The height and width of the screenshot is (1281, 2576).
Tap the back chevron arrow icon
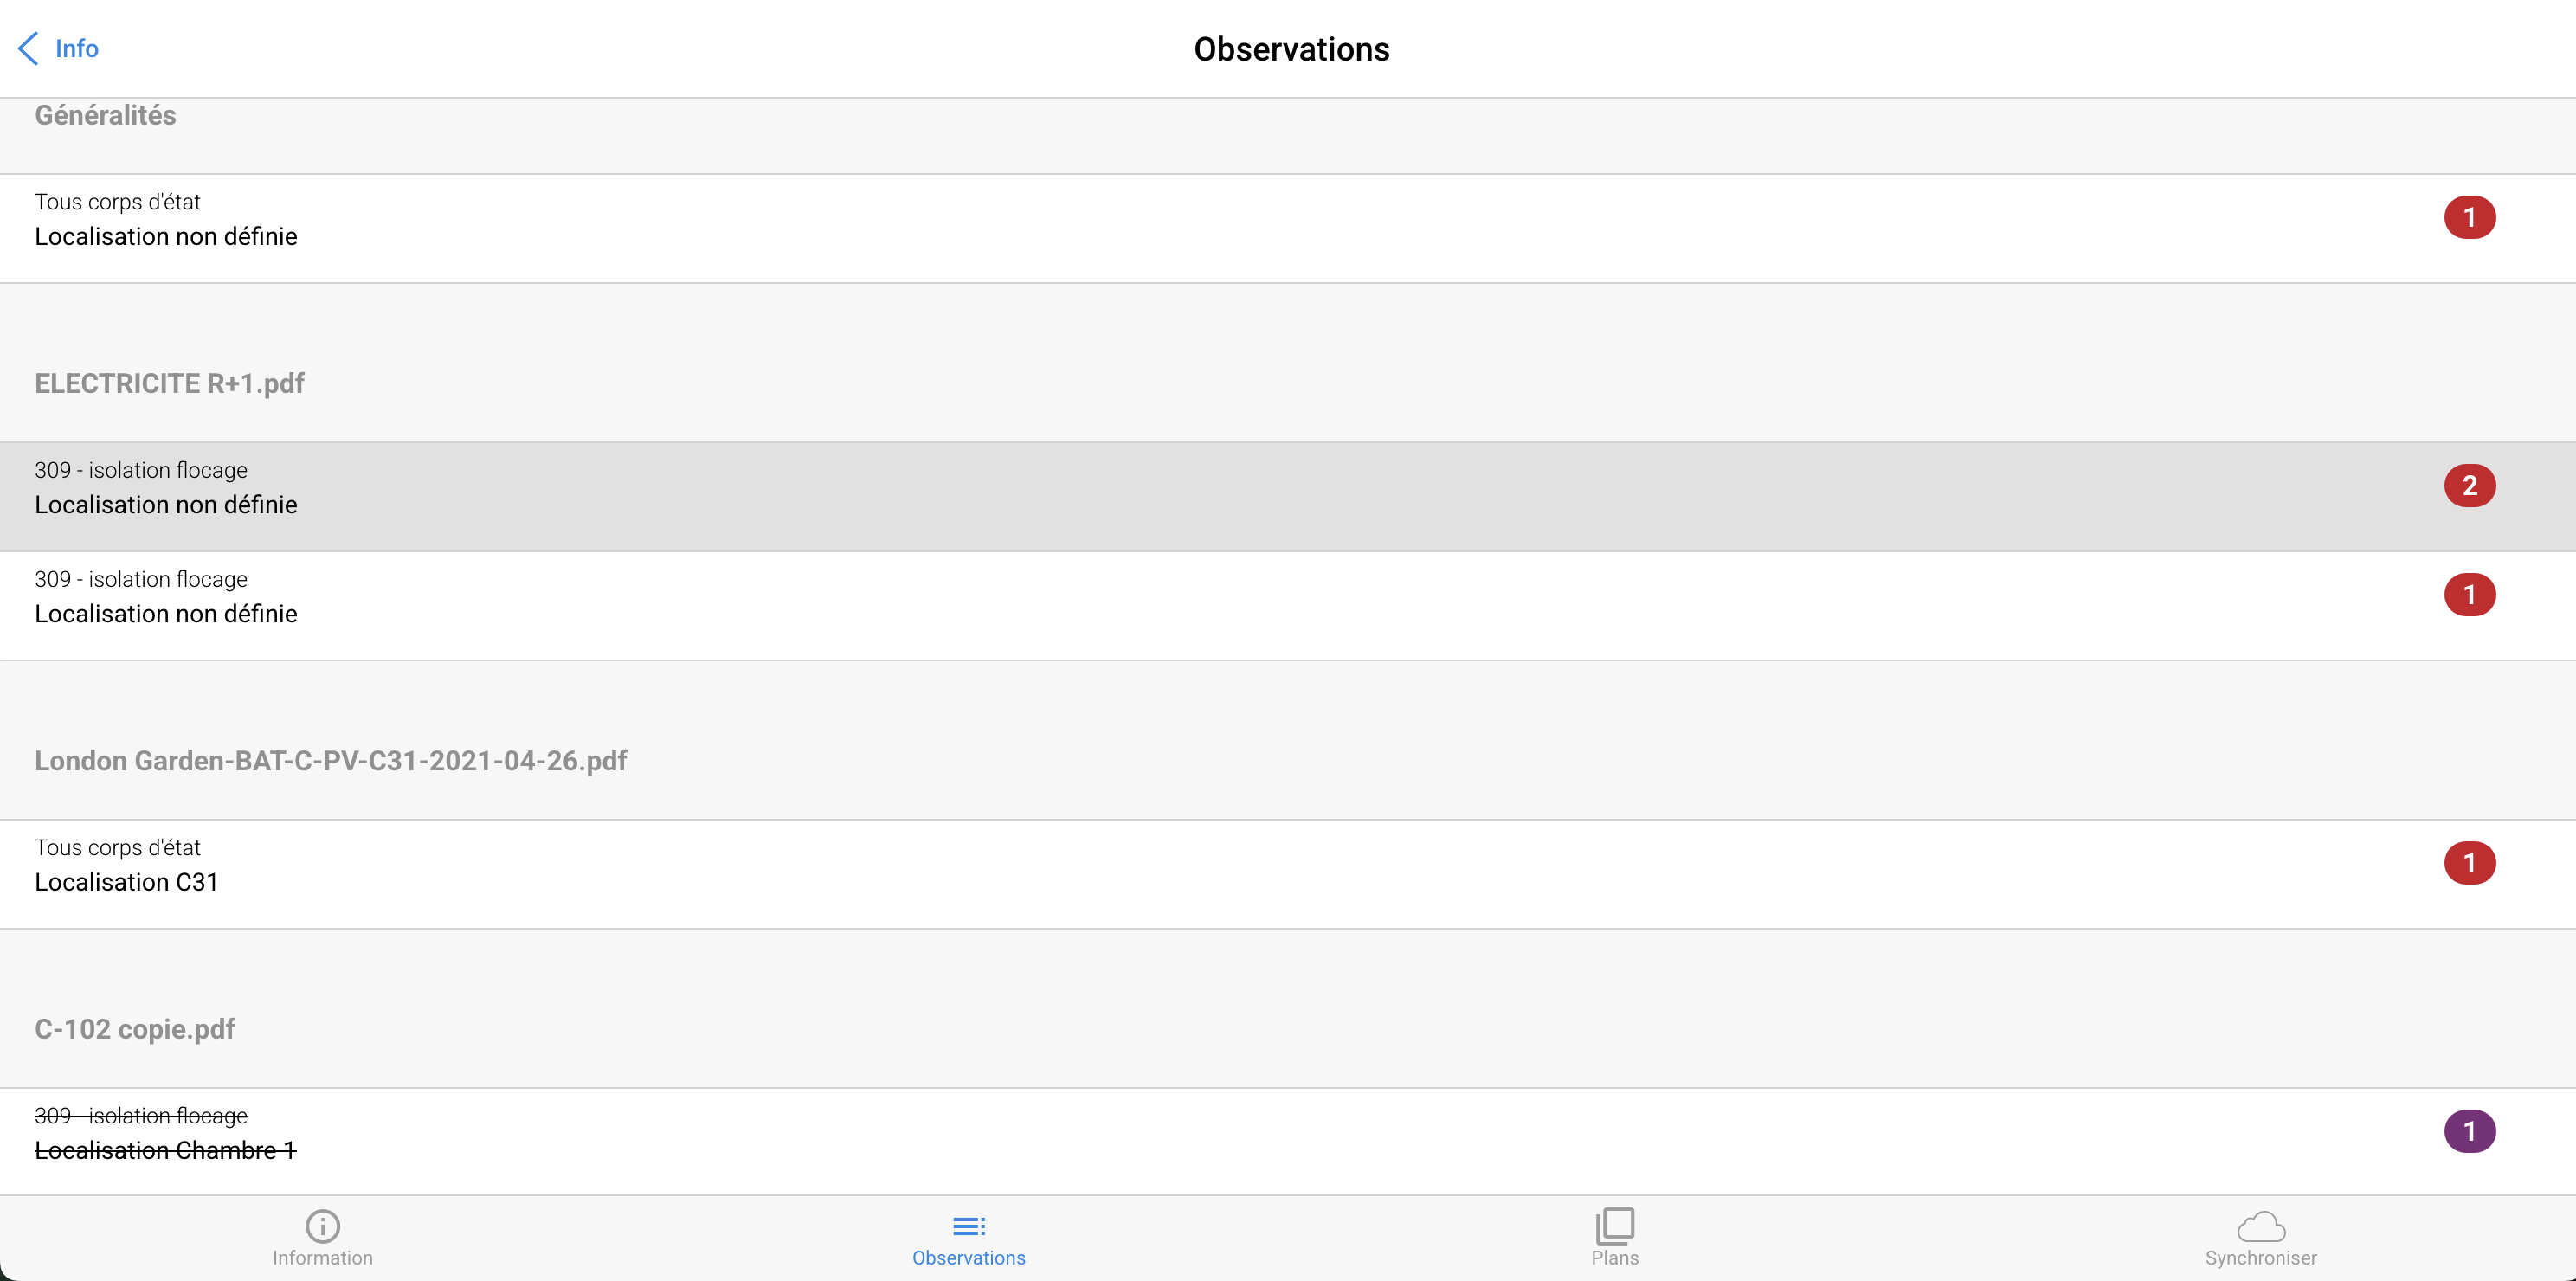[28, 48]
